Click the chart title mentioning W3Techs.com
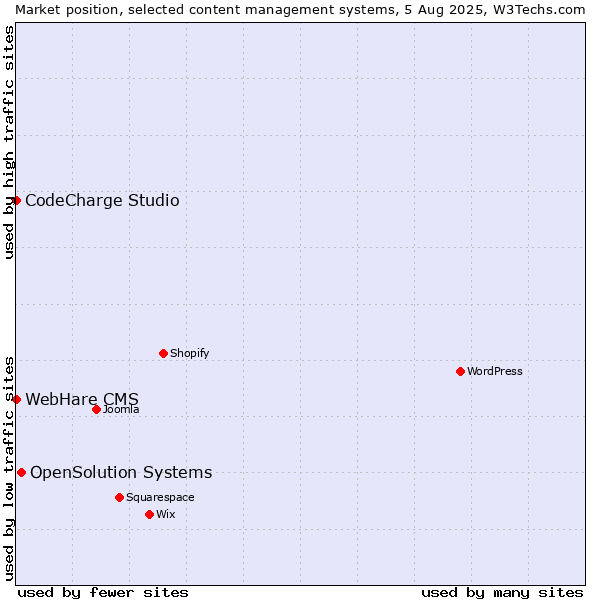The image size is (600, 600). [300, 10]
